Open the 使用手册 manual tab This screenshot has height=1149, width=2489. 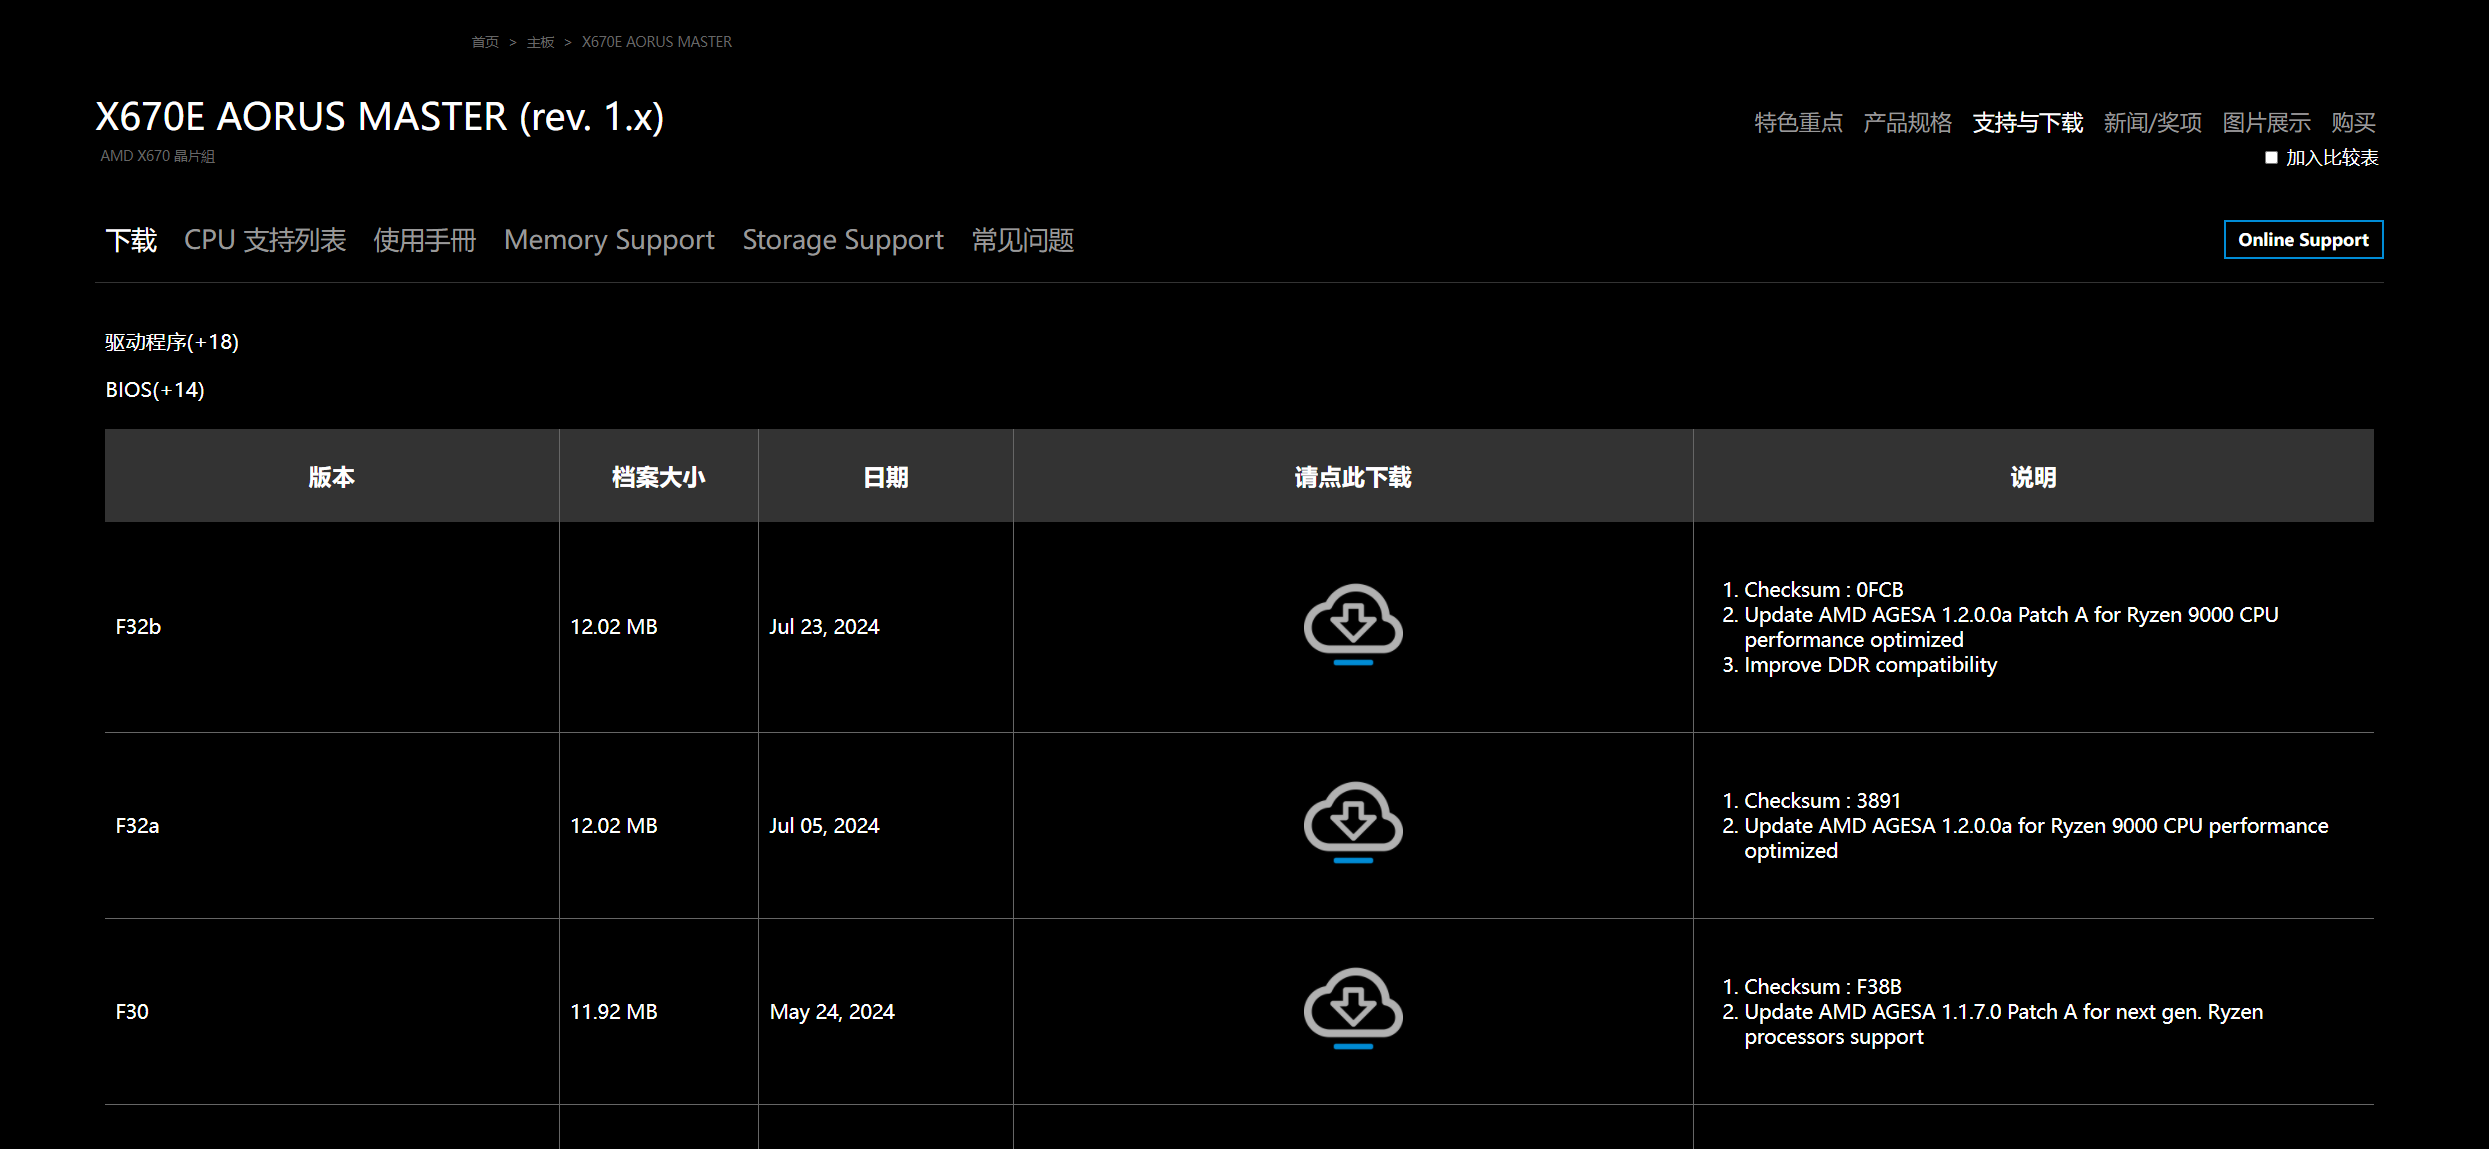coord(425,240)
